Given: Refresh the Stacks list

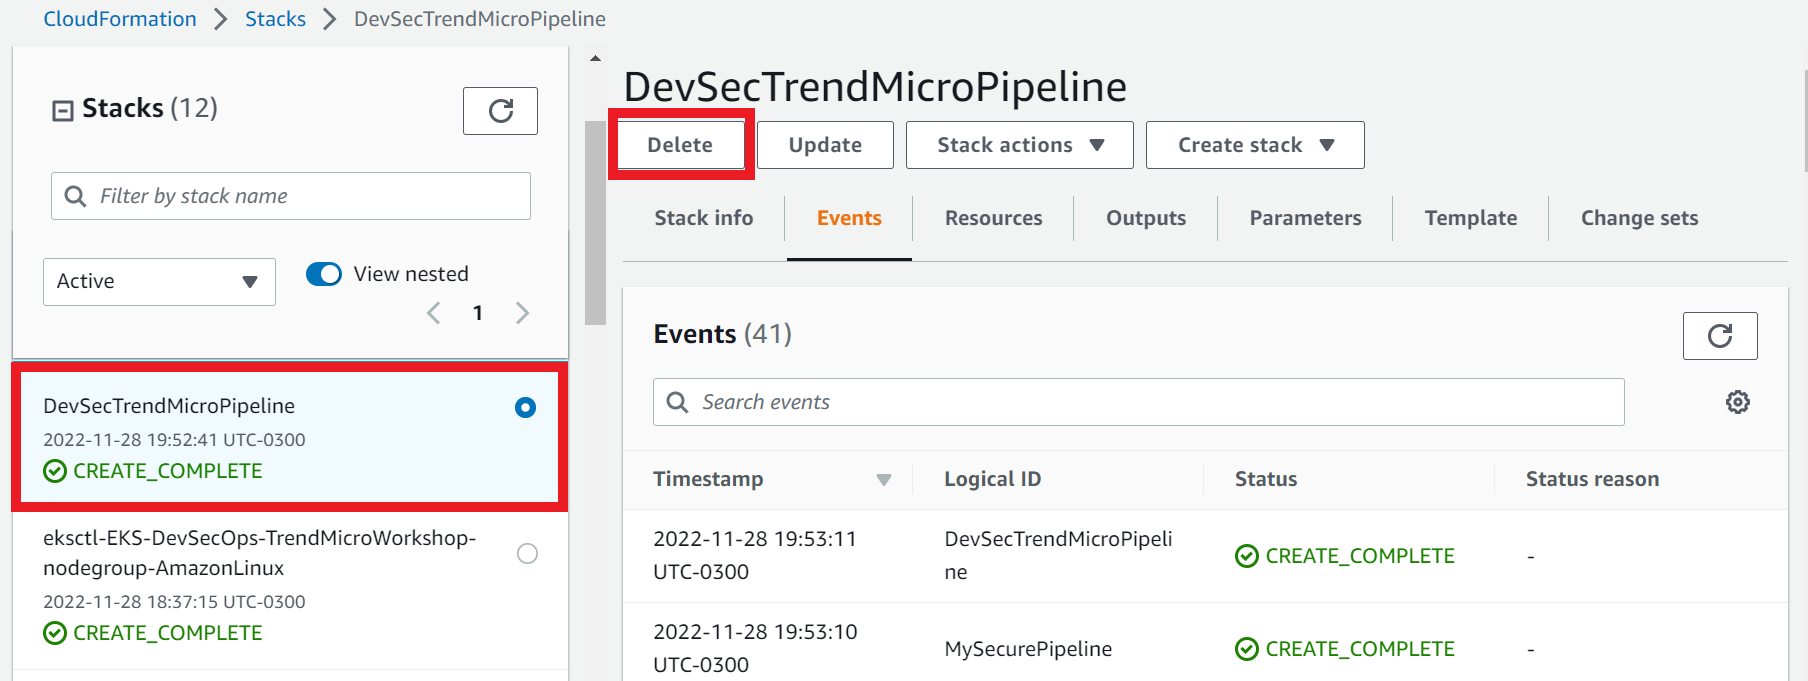Looking at the screenshot, I should coord(500,111).
